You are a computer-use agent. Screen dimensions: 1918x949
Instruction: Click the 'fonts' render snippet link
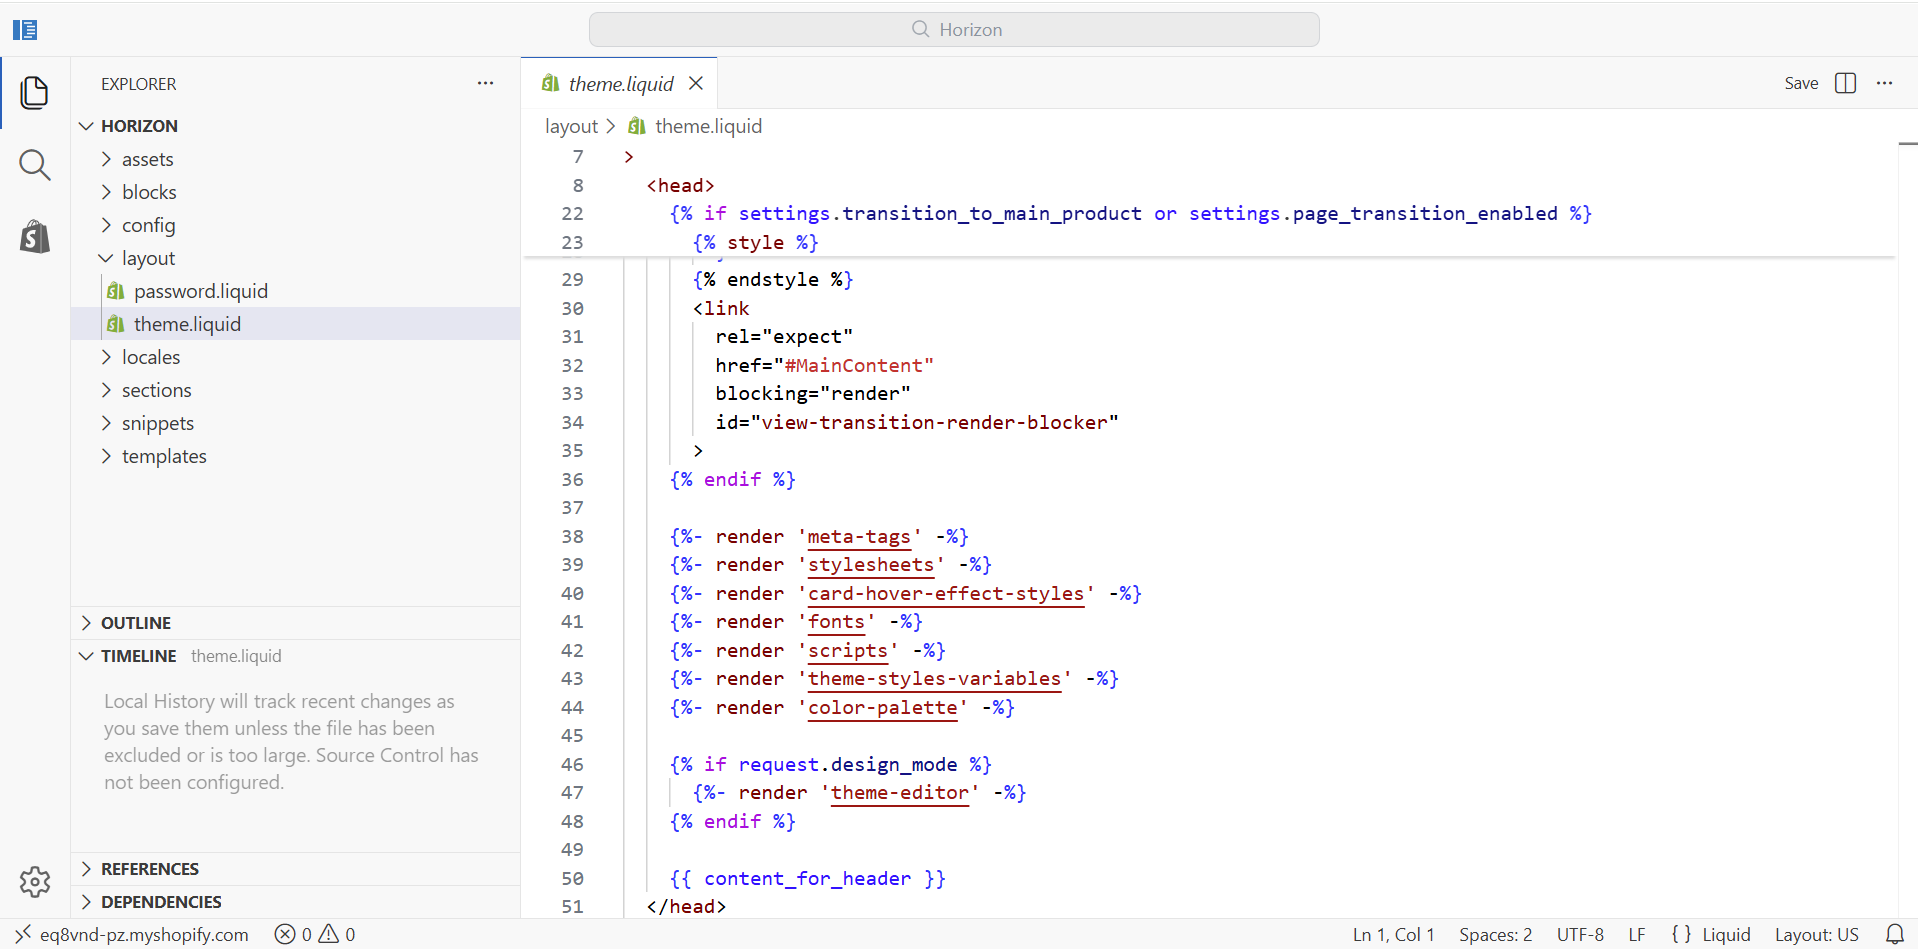[x=836, y=622]
